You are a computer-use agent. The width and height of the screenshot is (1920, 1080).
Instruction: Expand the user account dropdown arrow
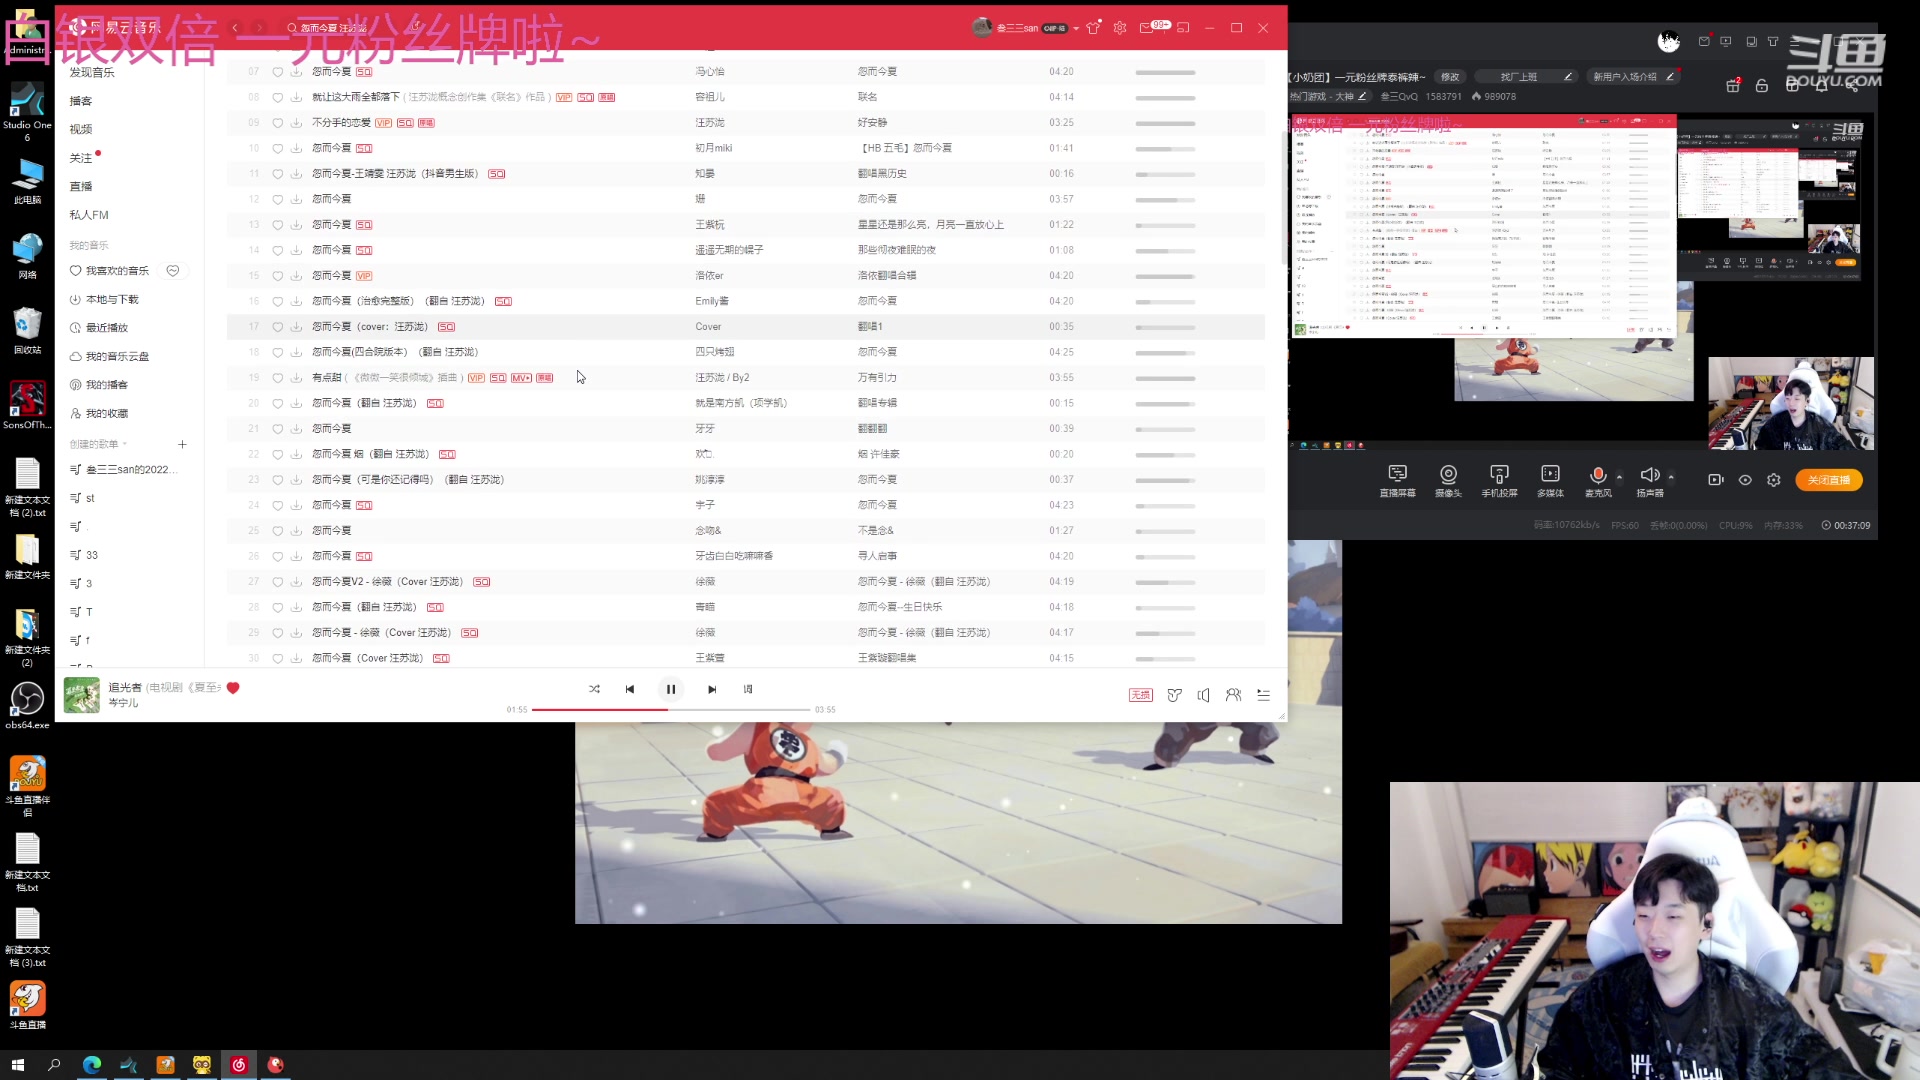1076,29
